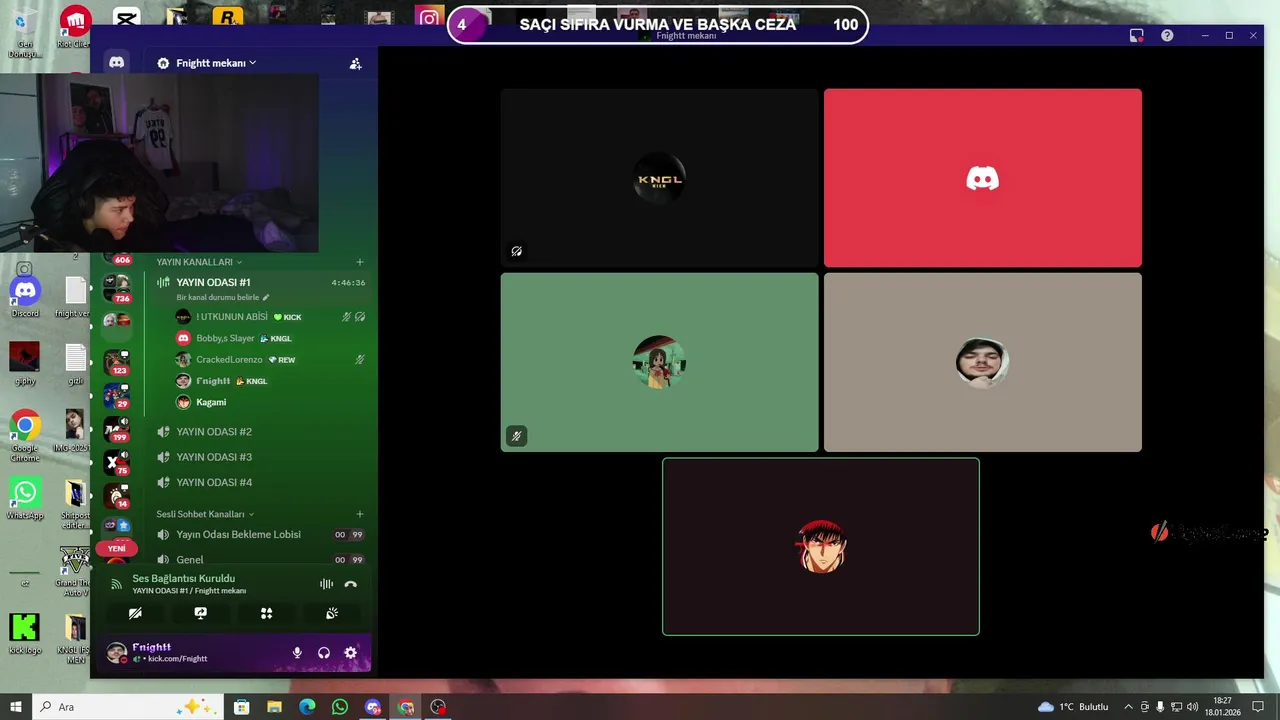Open server with 123 badge in sidebar
Screen dimensions: 1280x720
pyautogui.click(x=117, y=362)
